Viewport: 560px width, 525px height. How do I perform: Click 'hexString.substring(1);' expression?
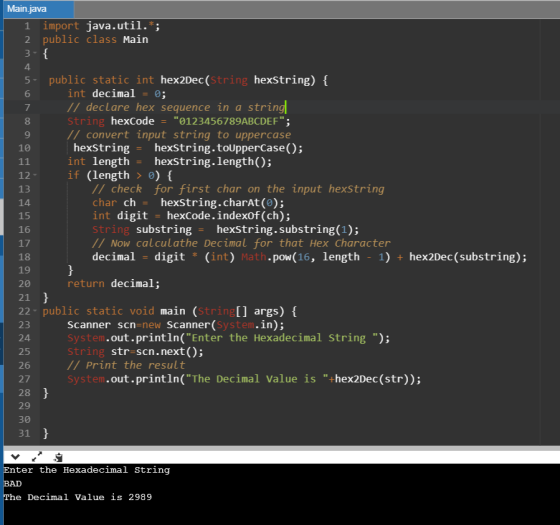click(288, 229)
